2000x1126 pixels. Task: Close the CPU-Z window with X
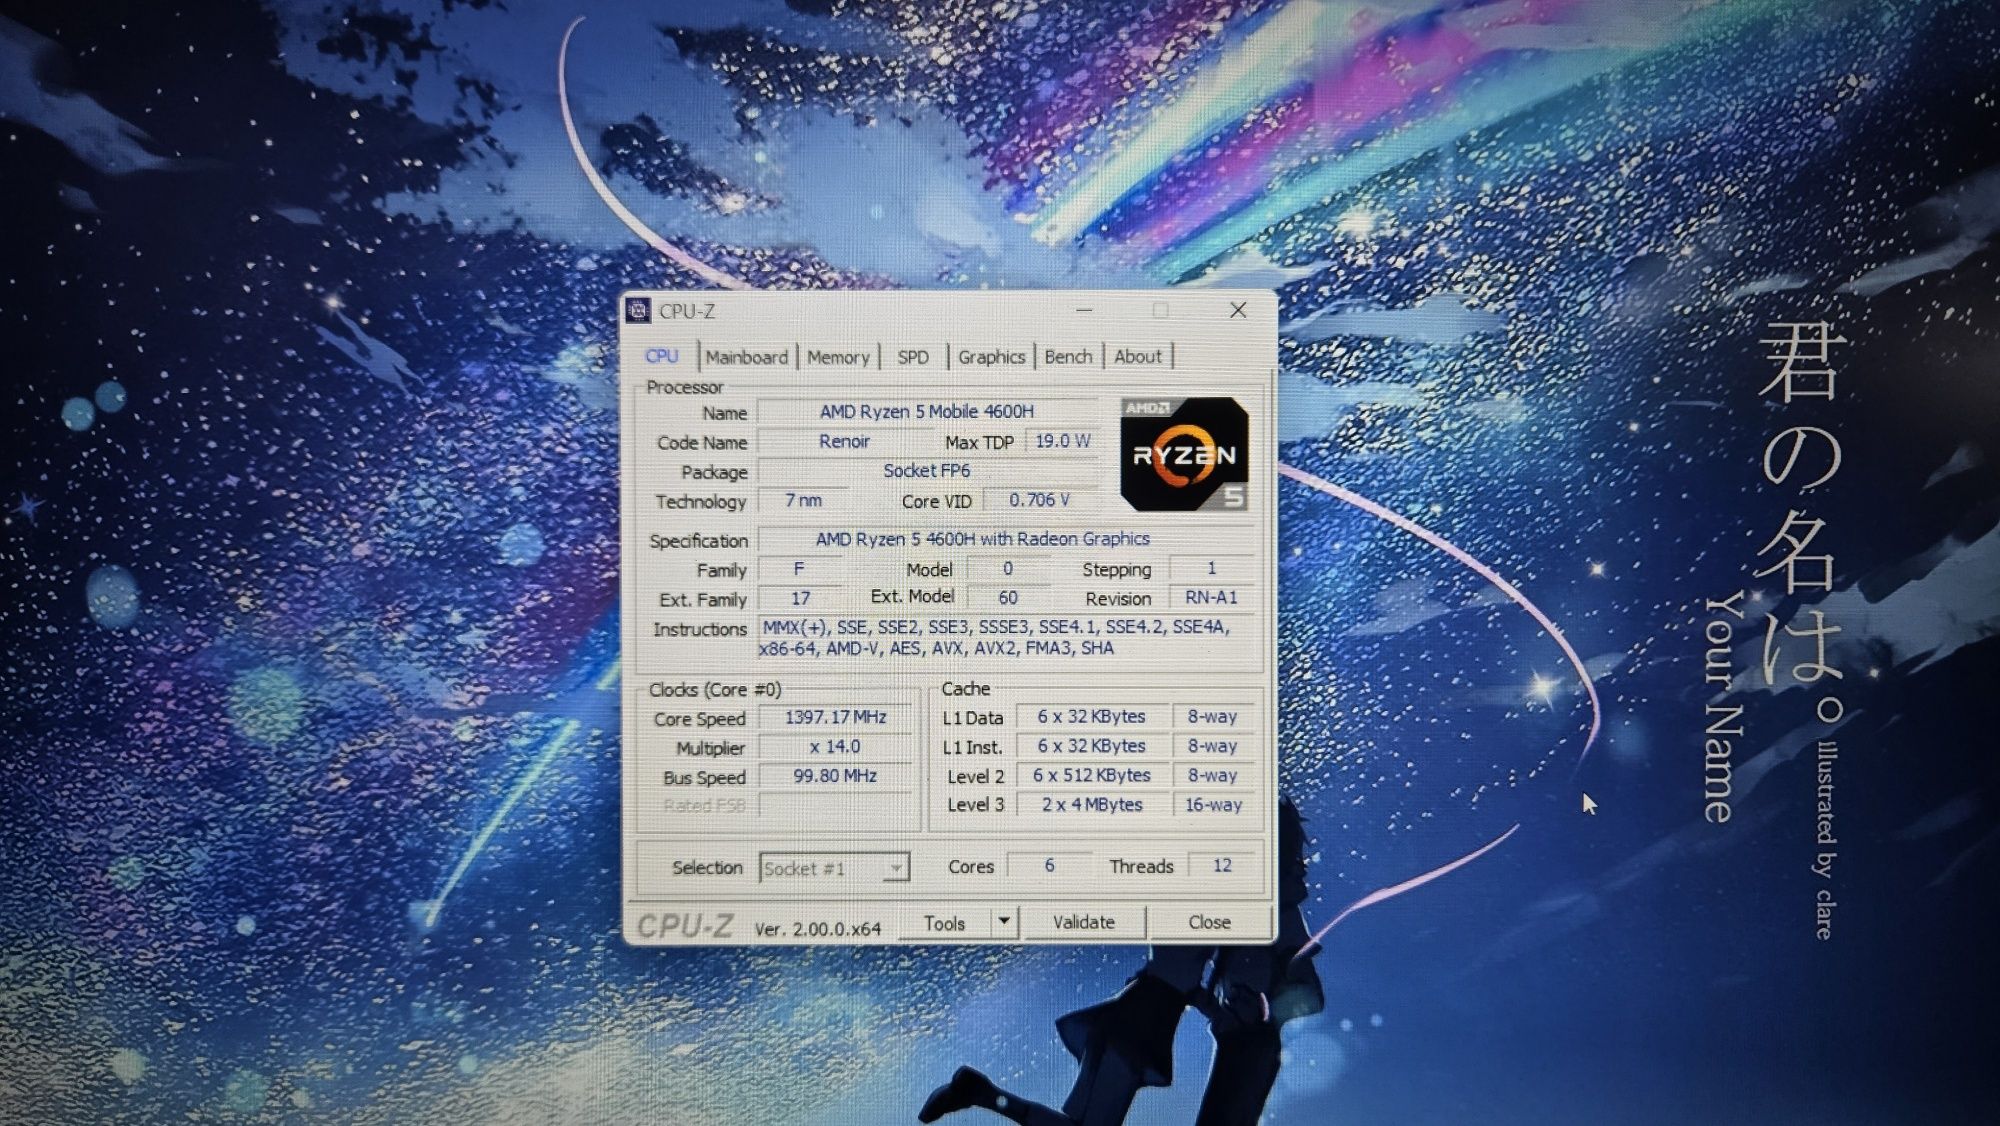[1238, 310]
